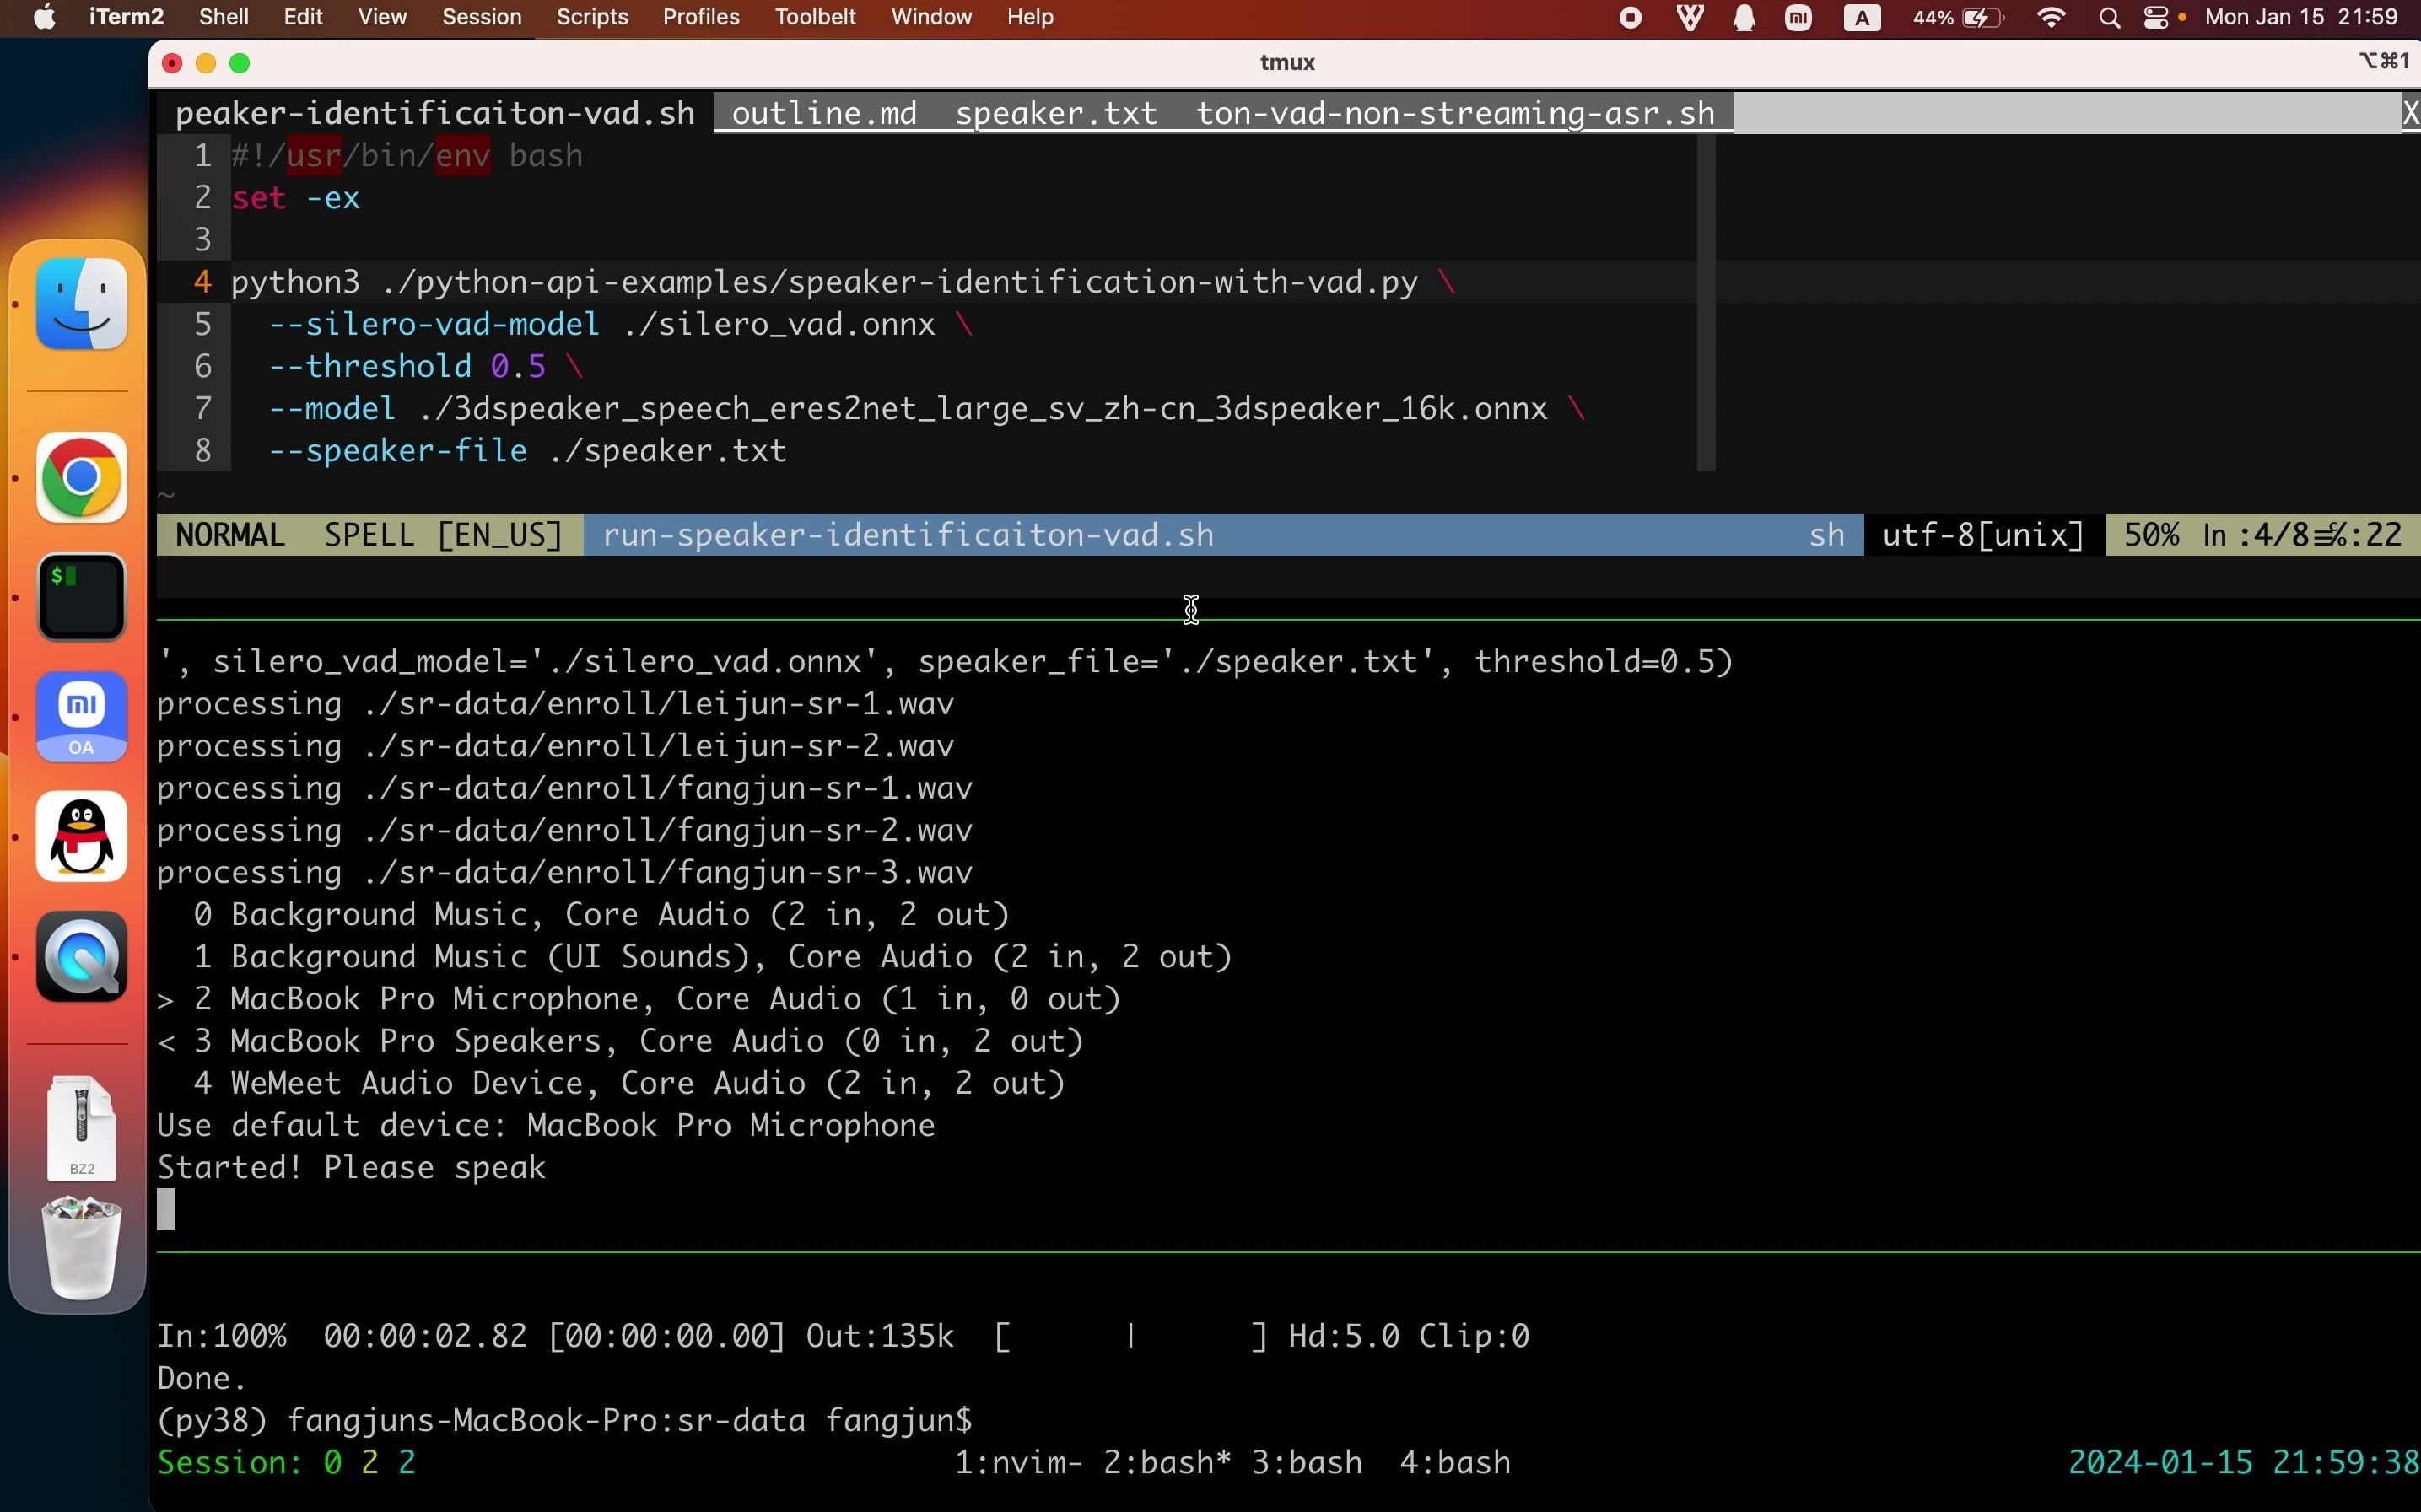The image size is (2421, 1512).
Task: Open Mi OA app in Dock
Action: click(x=82, y=717)
